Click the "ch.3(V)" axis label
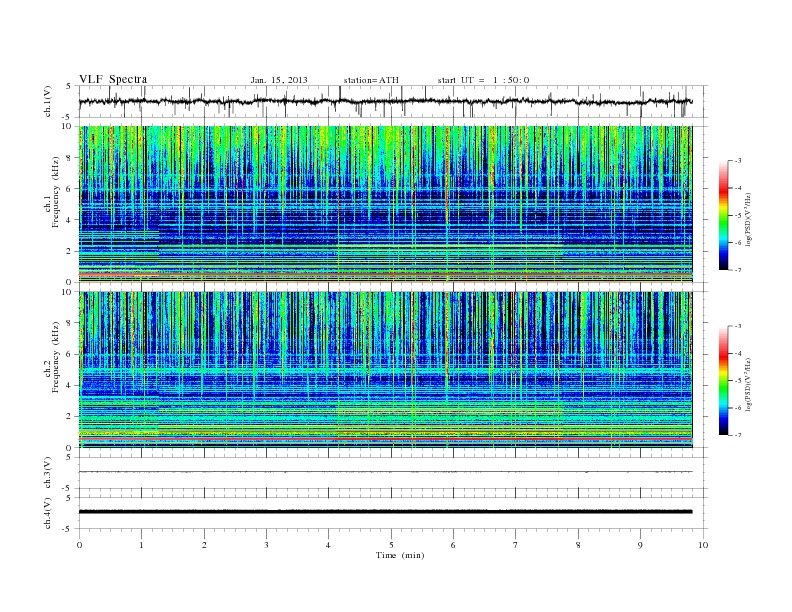 [48, 473]
